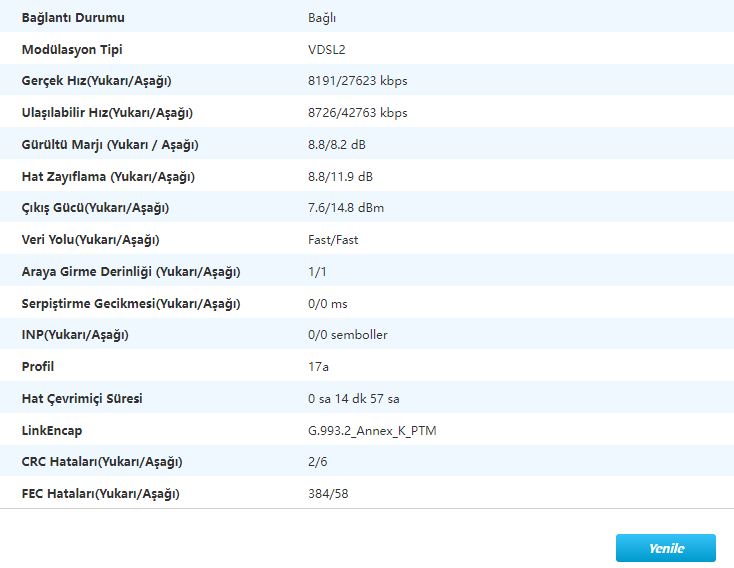The image size is (734, 568).
Task: Select the 'Bağlı' connection status value
Action: coord(322,18)
